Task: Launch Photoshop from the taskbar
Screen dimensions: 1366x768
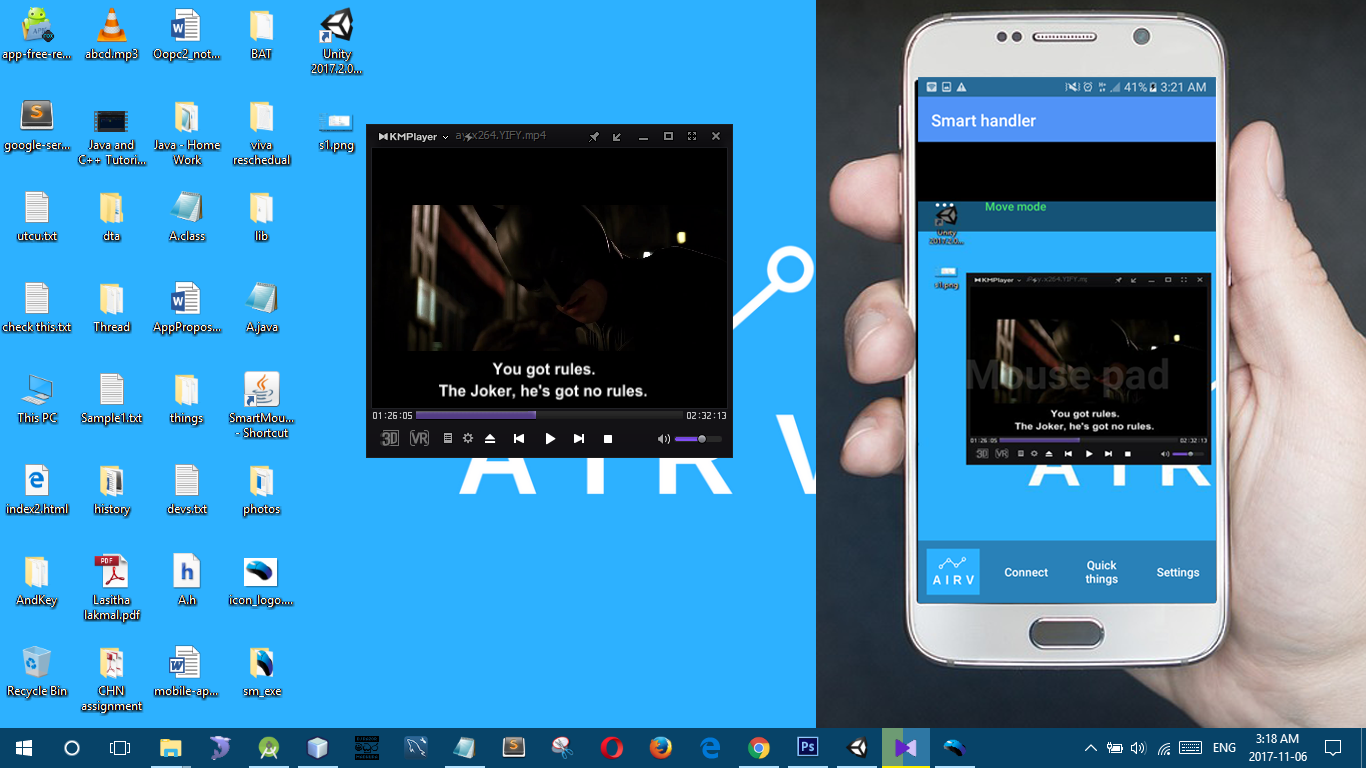Action: coord(808,747)
